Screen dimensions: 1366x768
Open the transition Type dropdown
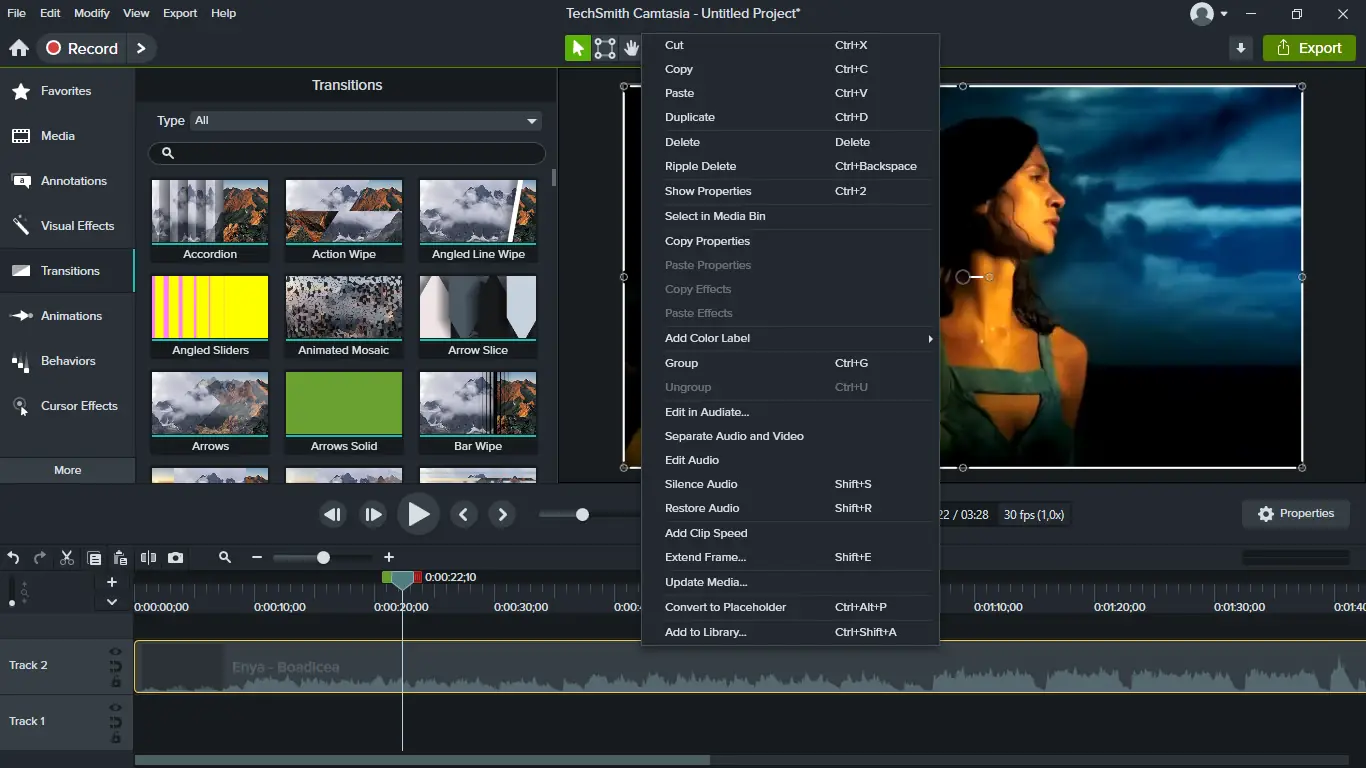coord(366,121)
